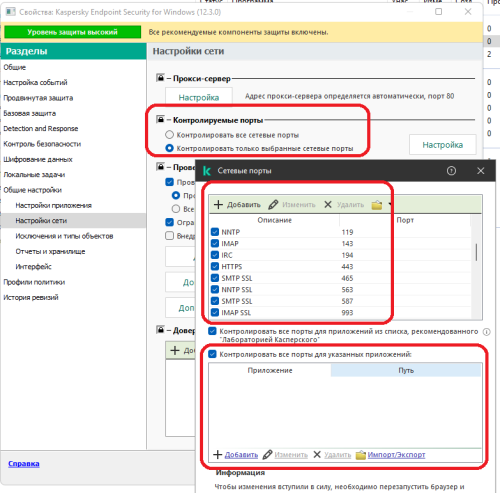500x493 pixels.
Task: Toggle Контролировать все порты для указанных приложений
Action: pos(212,354)
